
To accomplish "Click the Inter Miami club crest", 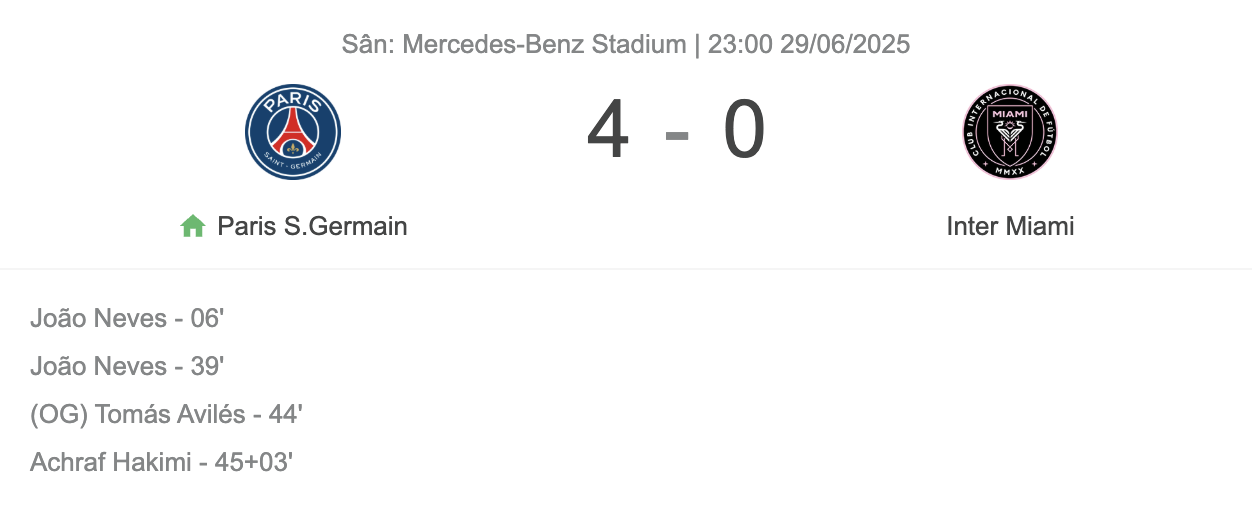I will (1010, 132).
